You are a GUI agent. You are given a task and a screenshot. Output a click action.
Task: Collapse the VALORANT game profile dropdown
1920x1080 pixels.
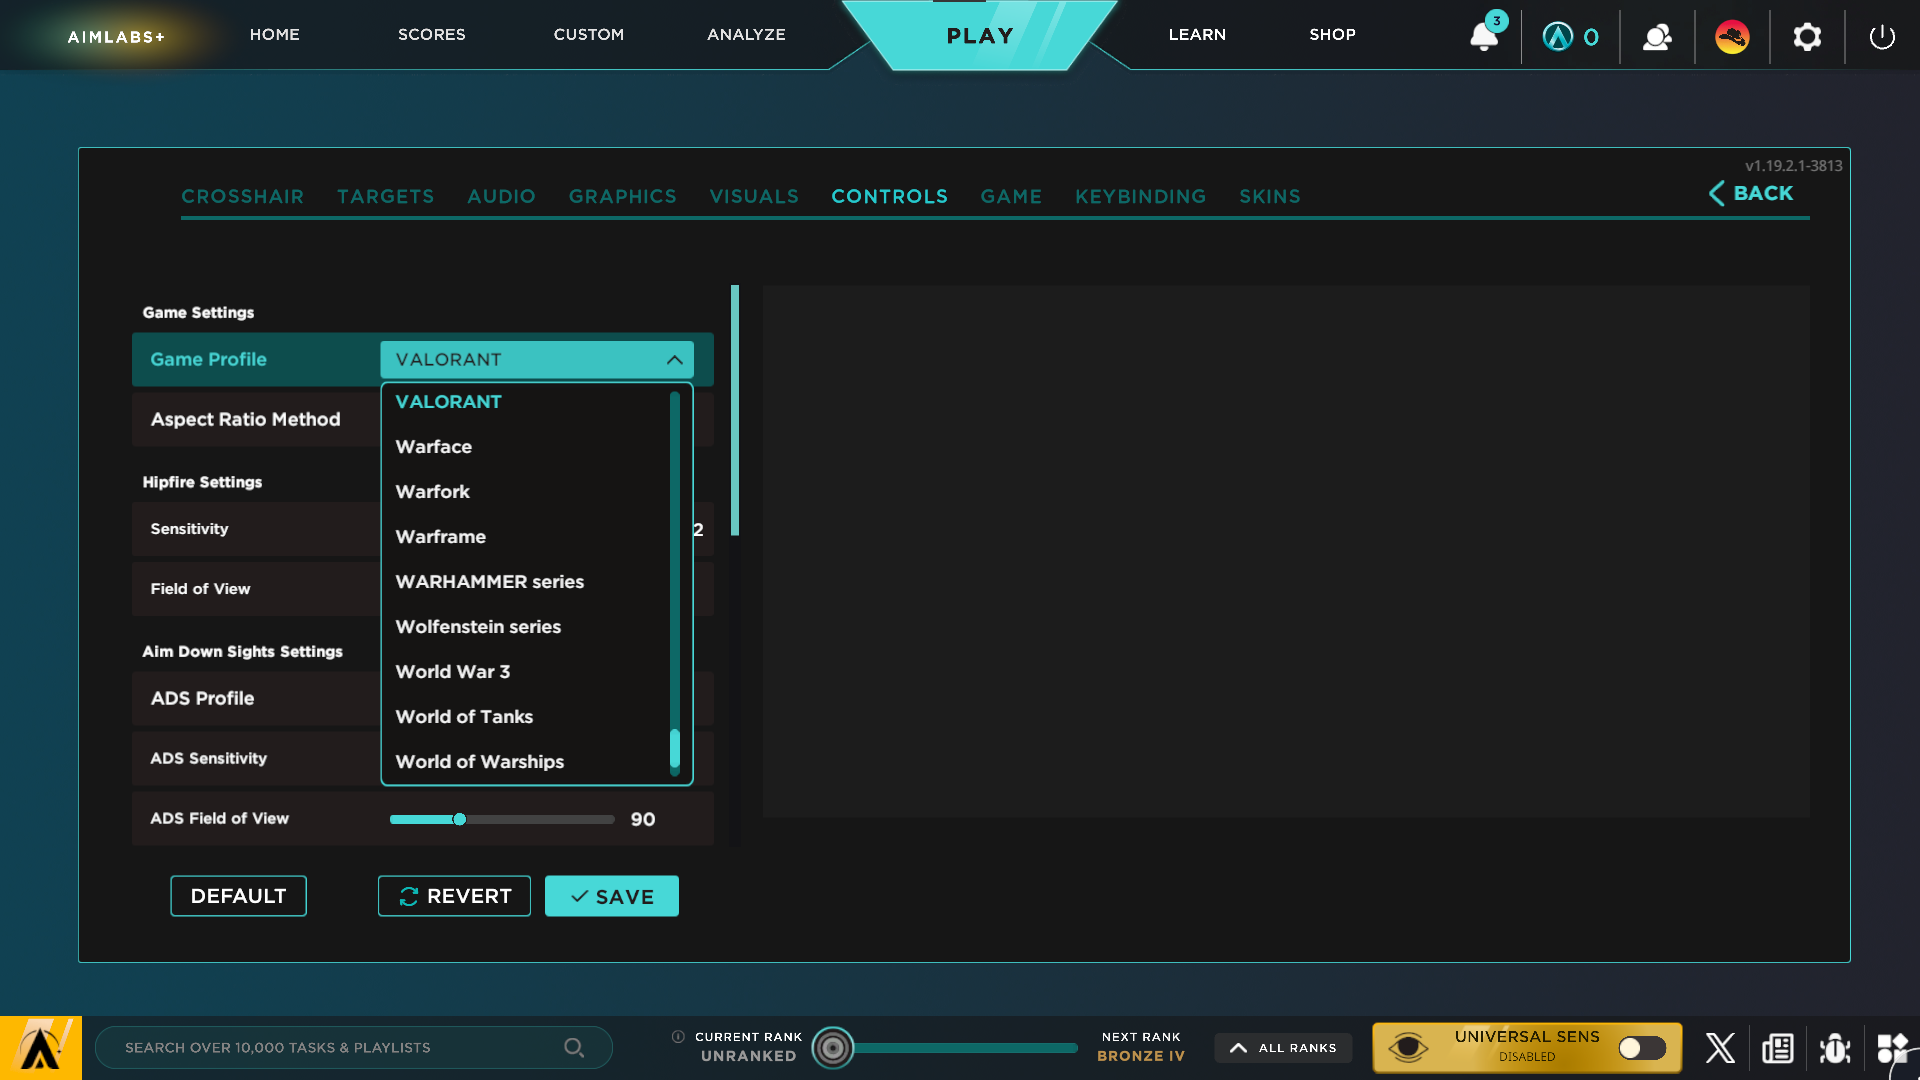point(673,359)
